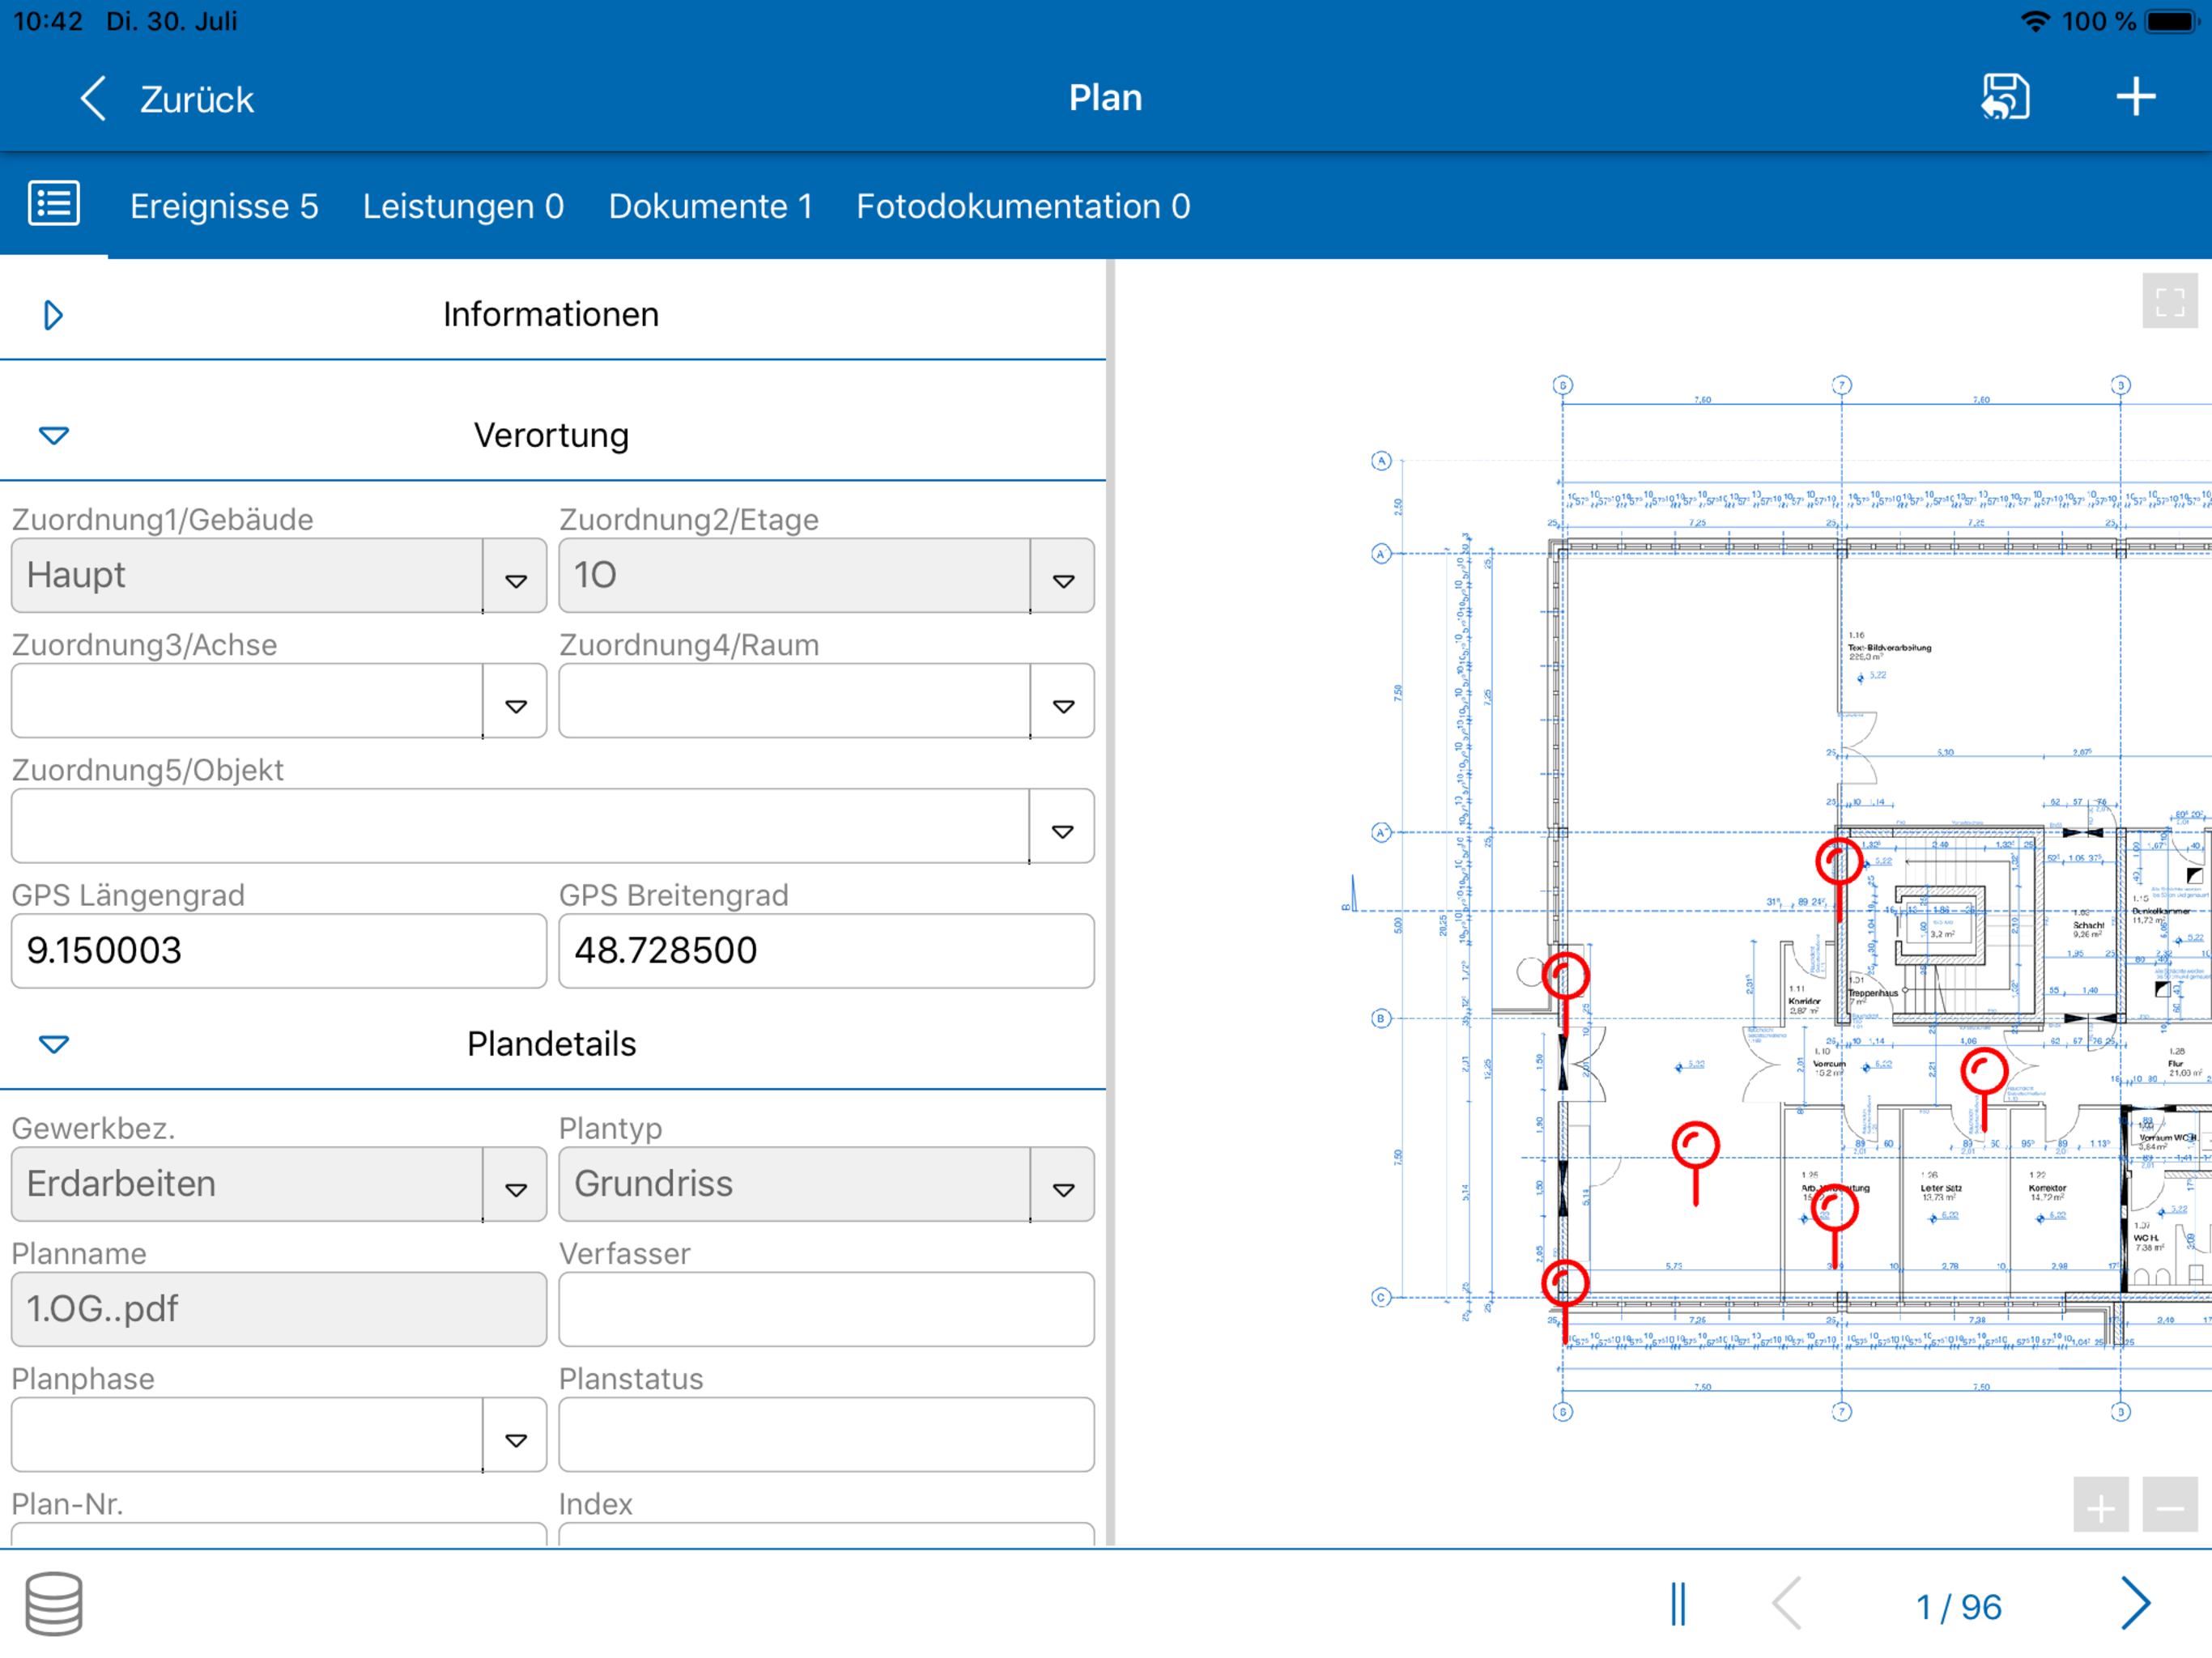The width and height of the screenshot is (2212, 1658).
Task: Enter fullscreen mode for plan view
Action: [x=2169, y=301]
